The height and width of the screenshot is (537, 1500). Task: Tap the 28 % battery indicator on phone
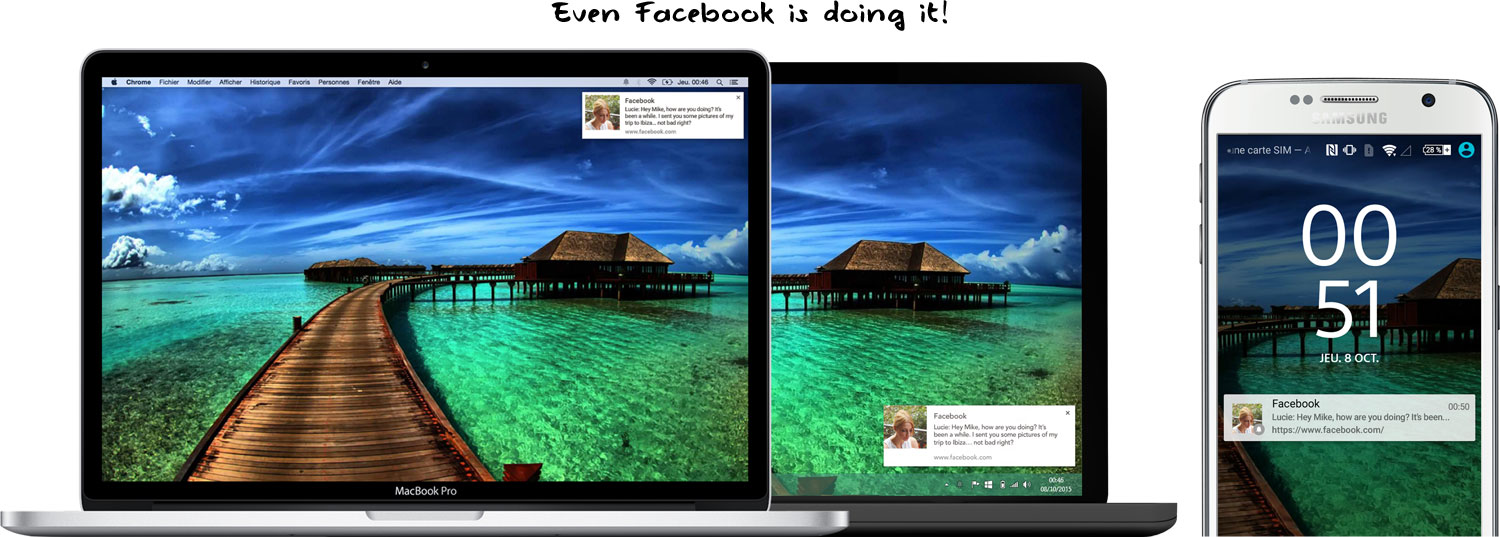pyautogui.click(x=1437, y=150)
